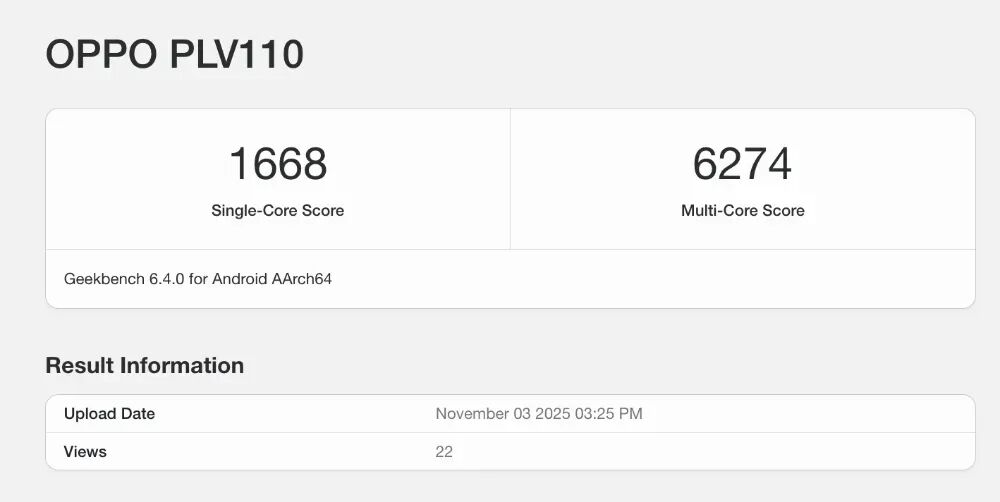Click the Result Information section heading
Viewport: 1000px width, 502px height.
[144, 365]
